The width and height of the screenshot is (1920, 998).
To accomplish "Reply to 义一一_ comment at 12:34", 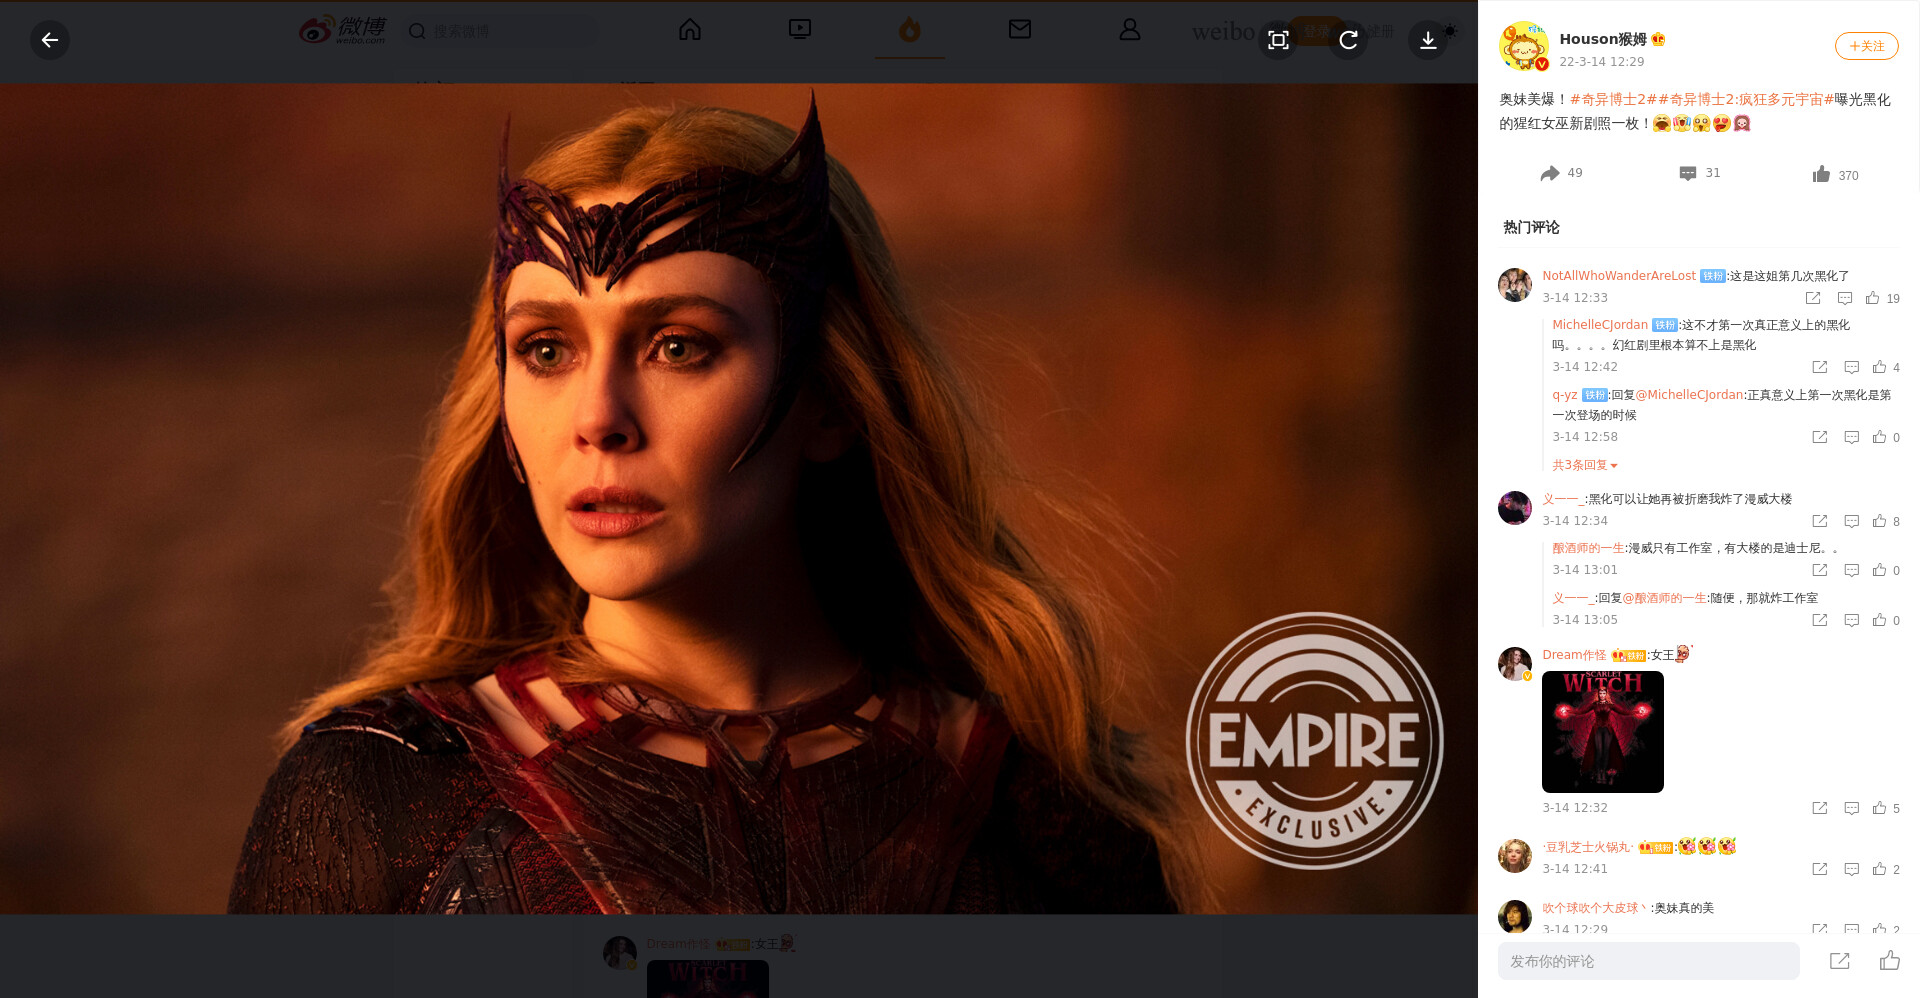I will [x=1852, y=521].
